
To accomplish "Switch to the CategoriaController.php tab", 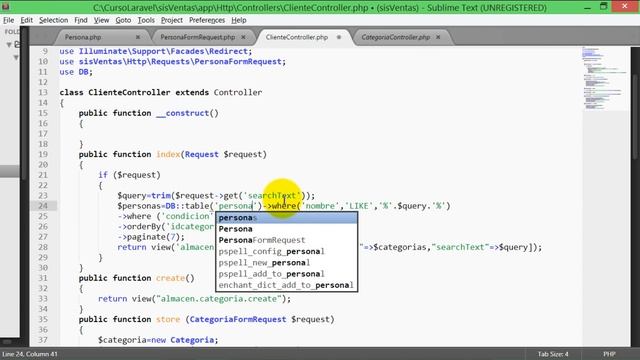I will [396, 37].
